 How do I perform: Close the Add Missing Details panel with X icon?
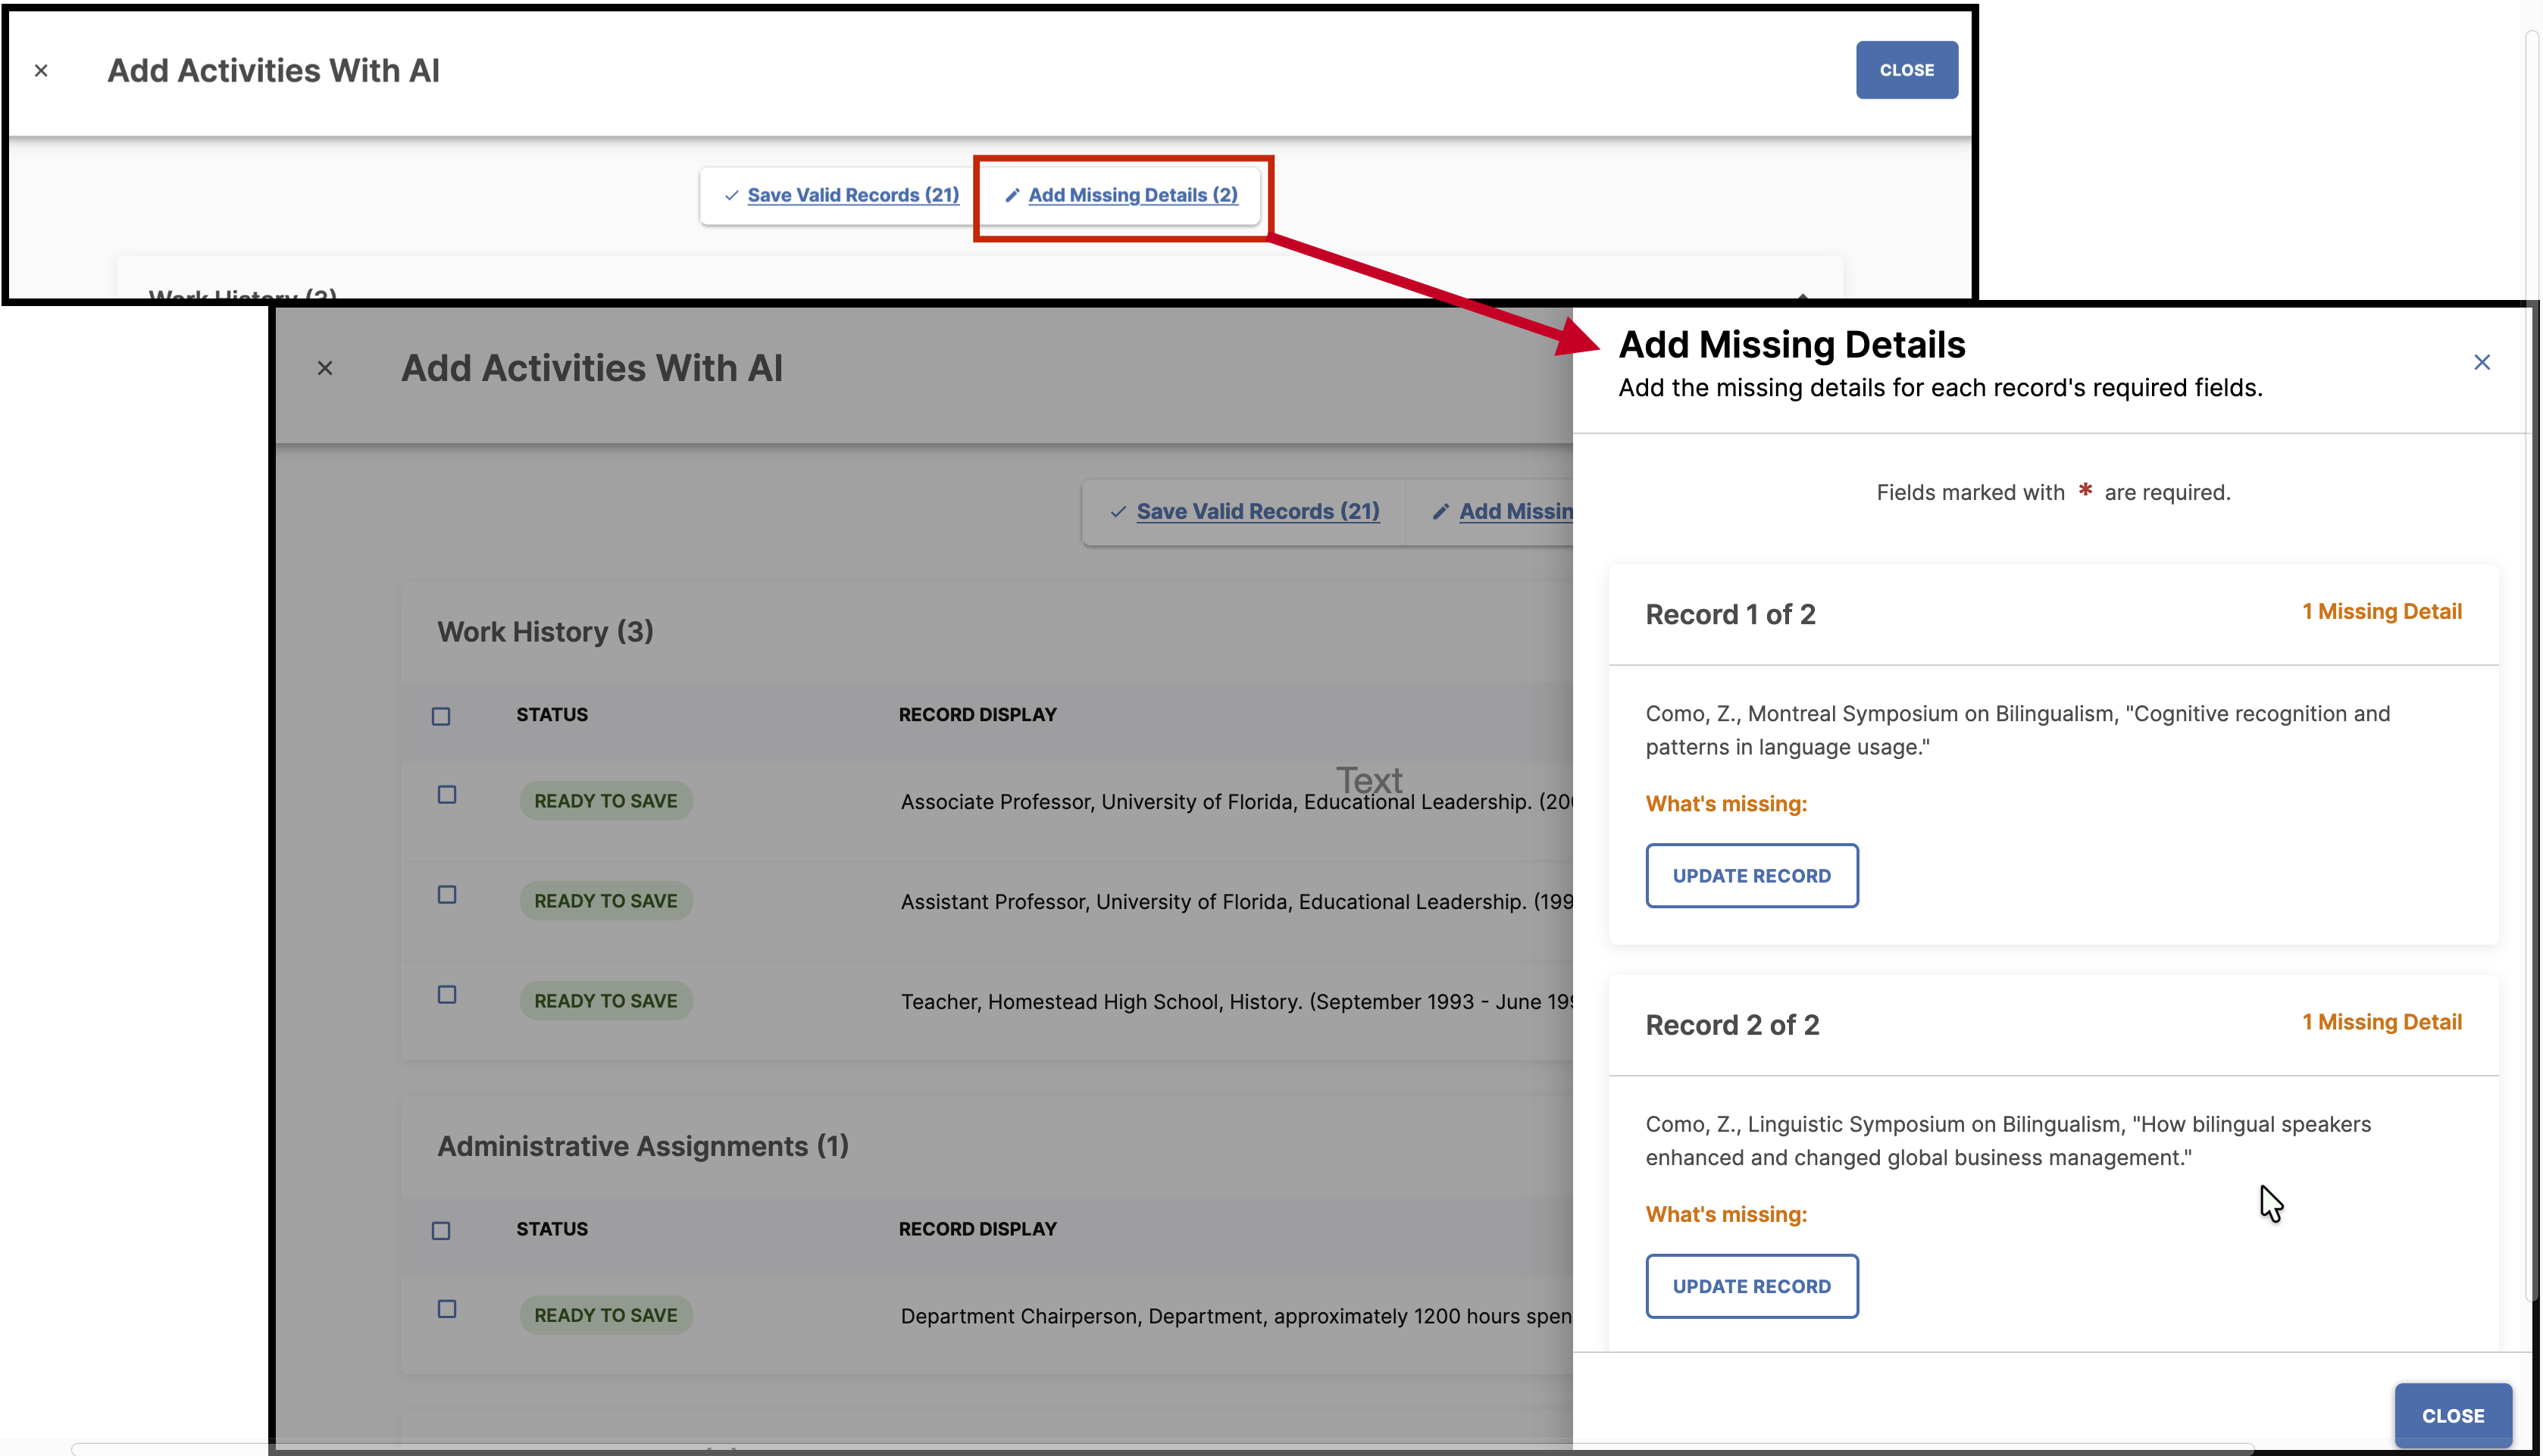(x=2481, y=362)
